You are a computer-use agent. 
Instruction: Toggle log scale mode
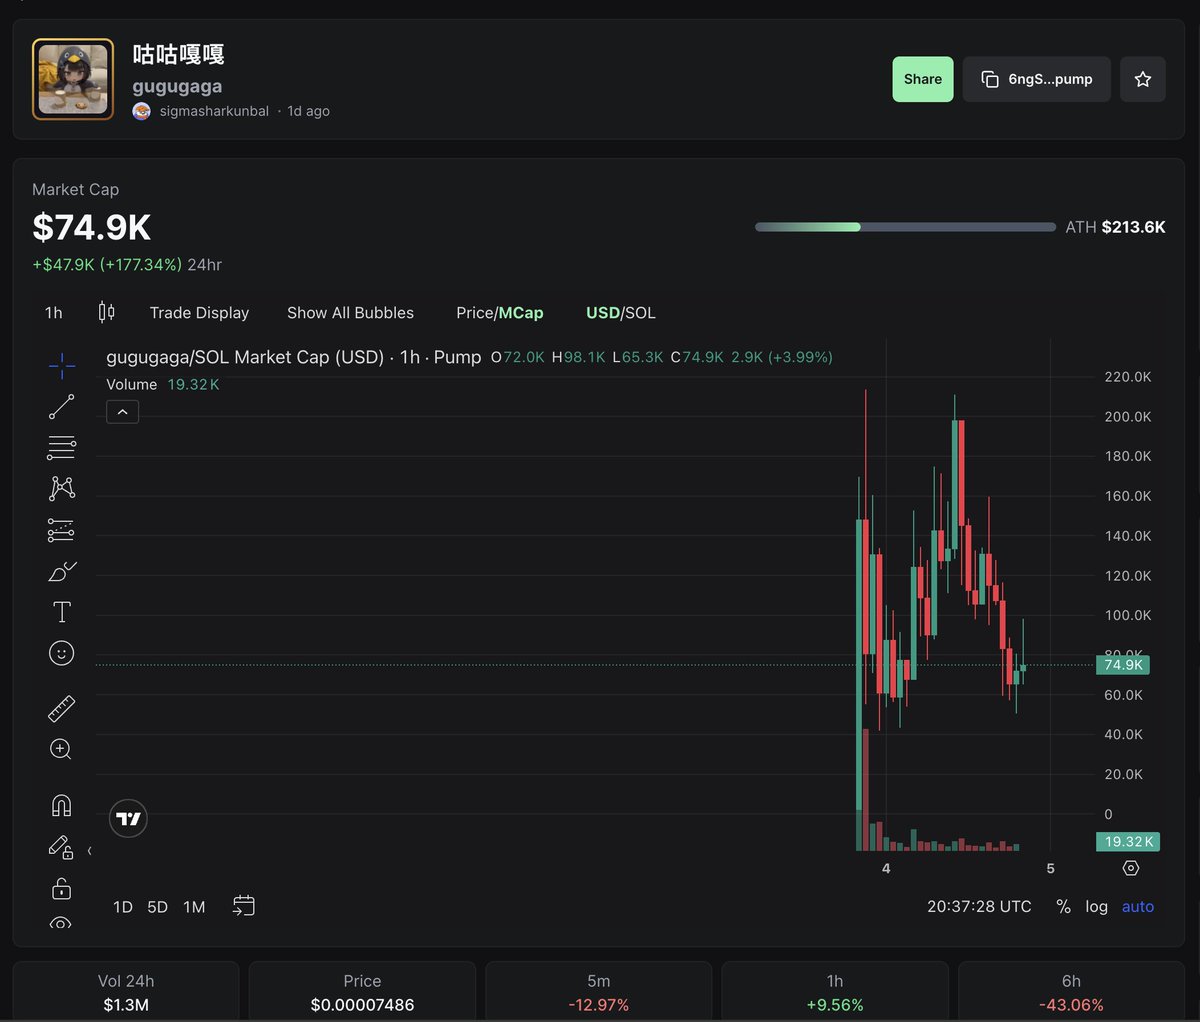pyautogui.click(x=1097, y=906)
